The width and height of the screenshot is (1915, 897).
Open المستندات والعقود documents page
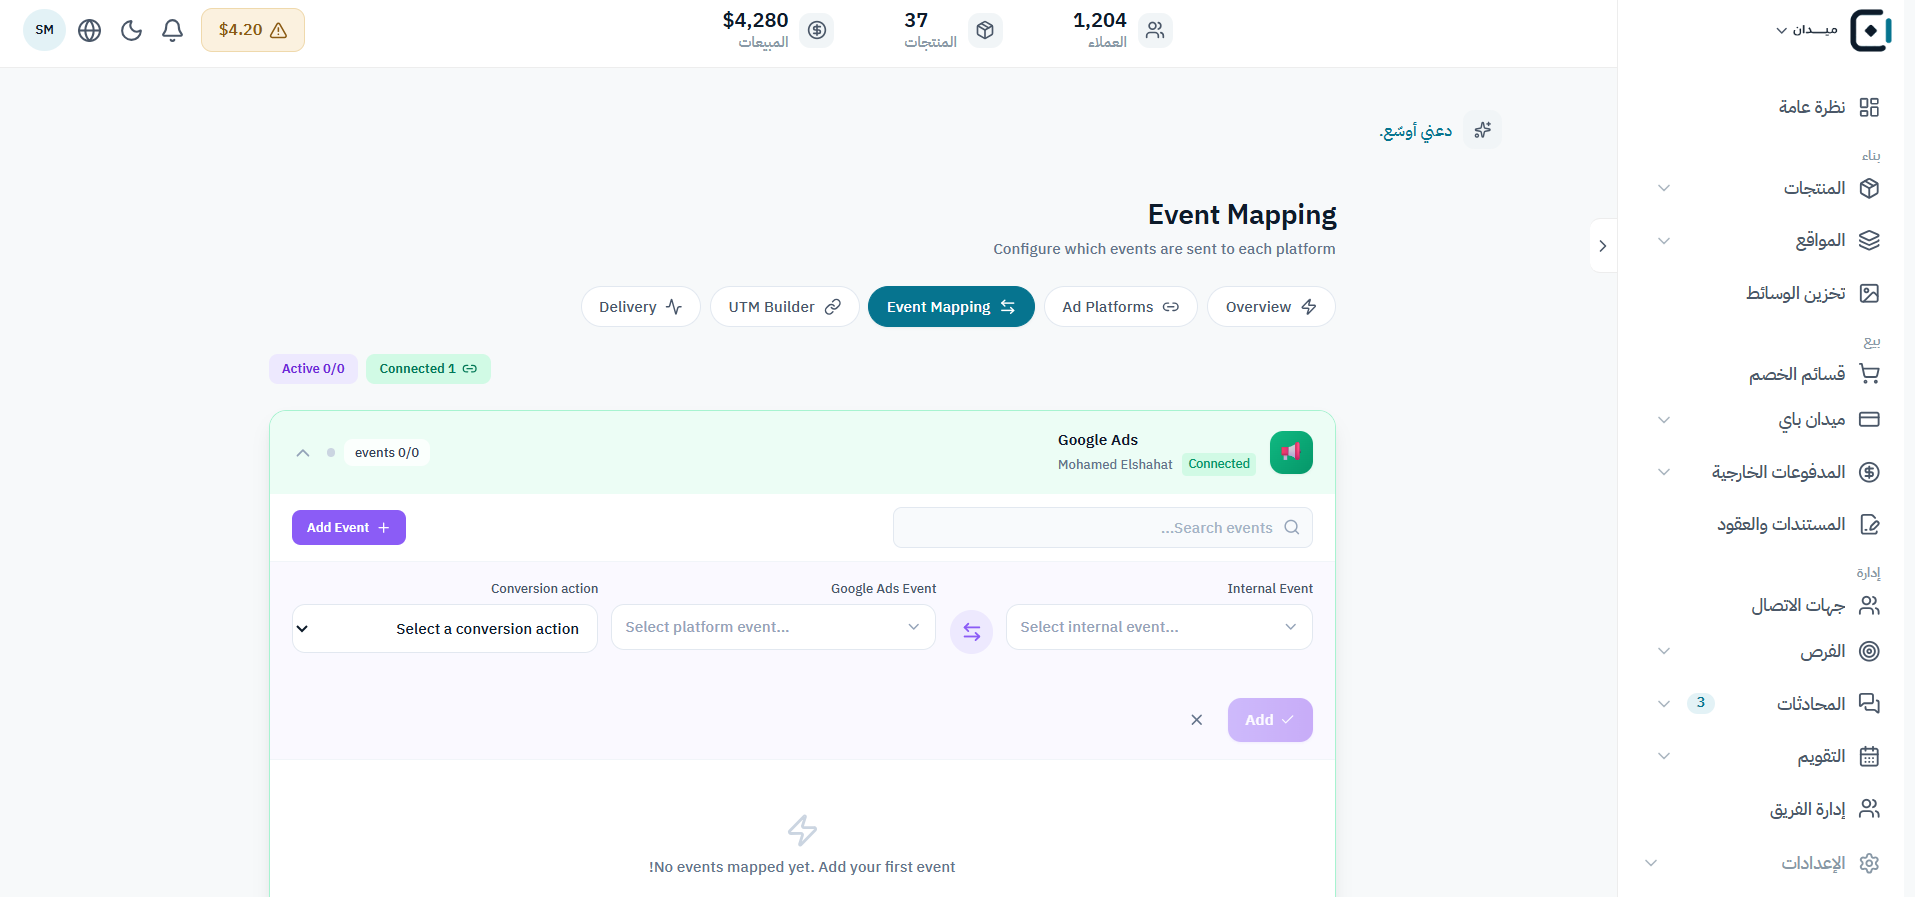point(1798,524)
